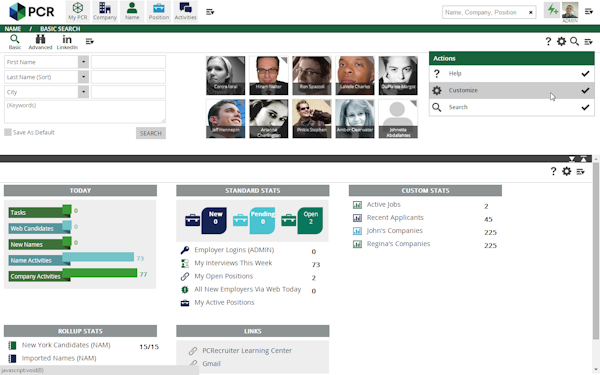Screen dimensions: 600x375
Task: Open Regina's Companies custom stat
Action: point(398,244)
